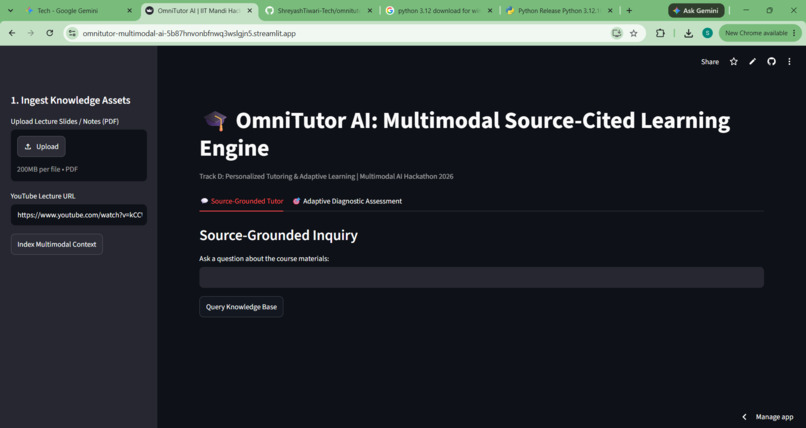Click Streamlit Share button
806x428 pixels.
710,62
